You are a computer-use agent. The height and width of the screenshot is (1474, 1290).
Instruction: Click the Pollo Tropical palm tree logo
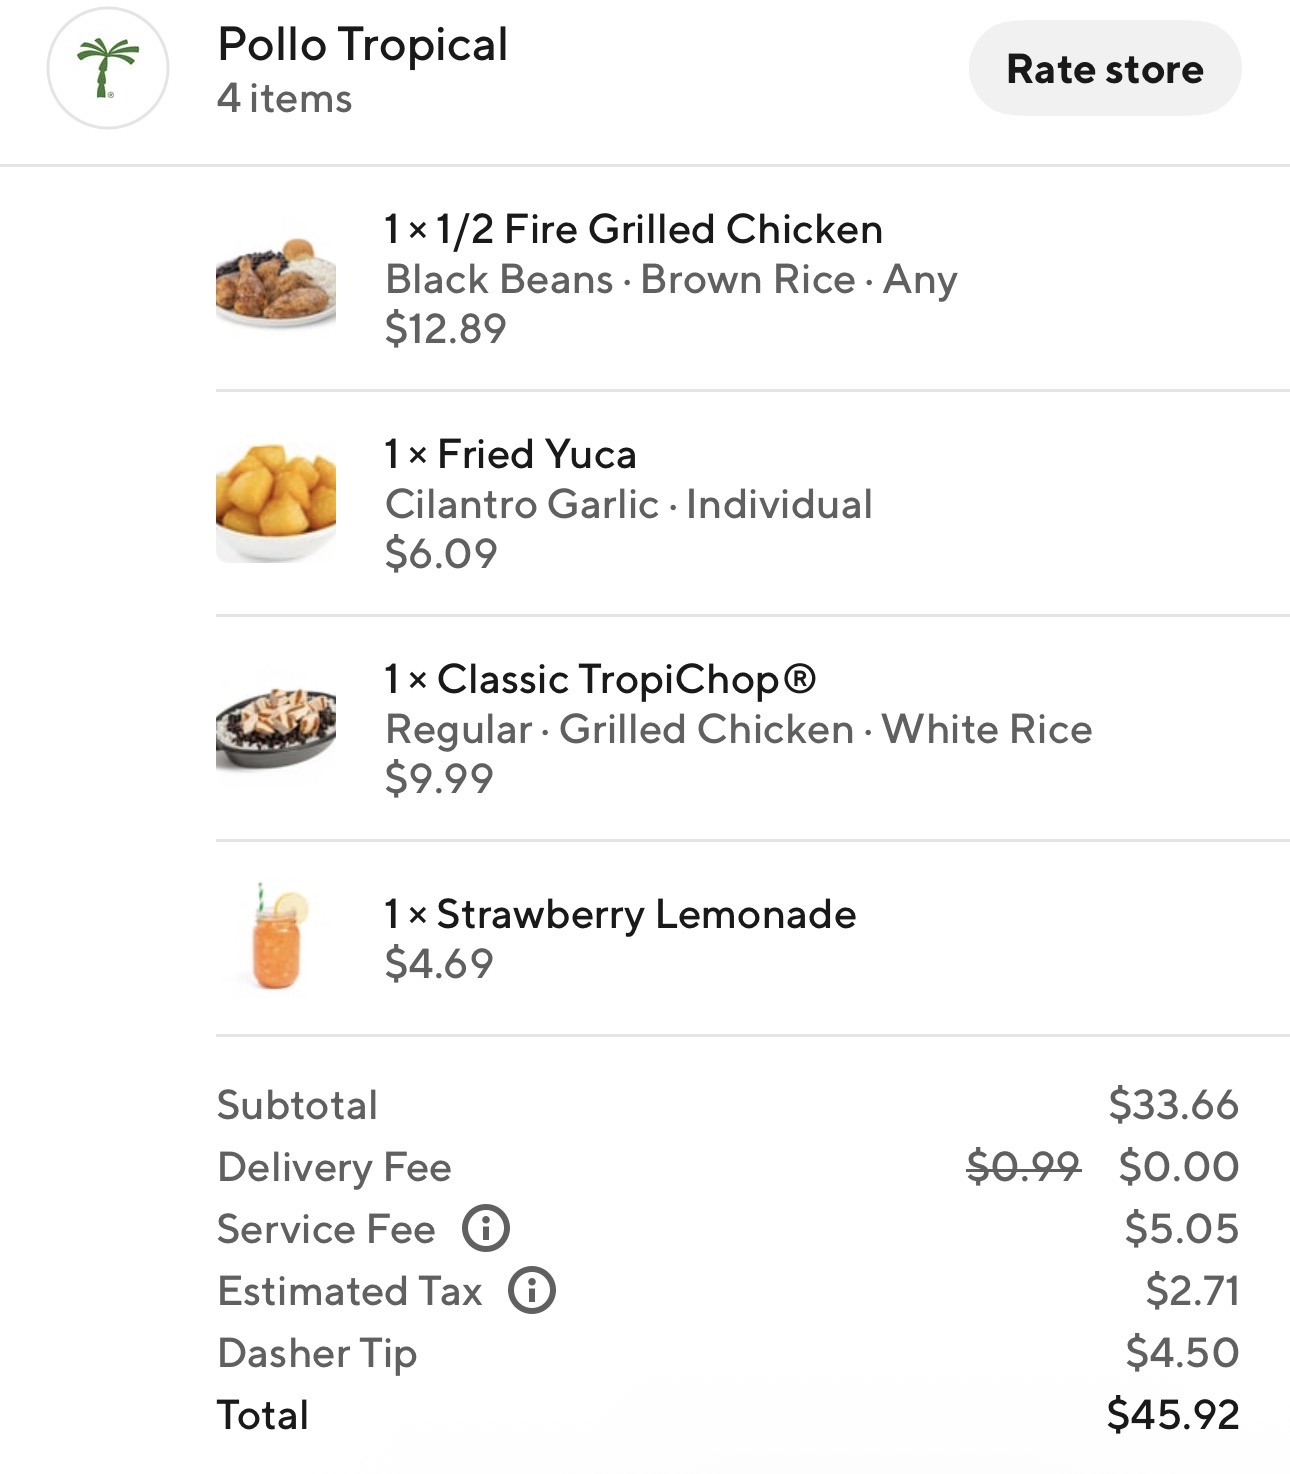tap(107, 68)
